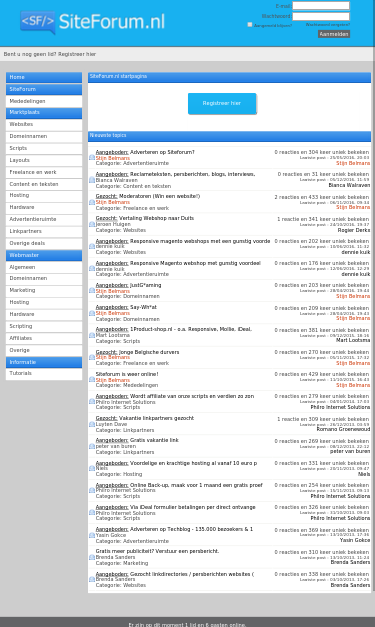The height and width of the screenshot is (627, 375).
Task: Open the Informatie sidebar header
Action: coord(44,362)
